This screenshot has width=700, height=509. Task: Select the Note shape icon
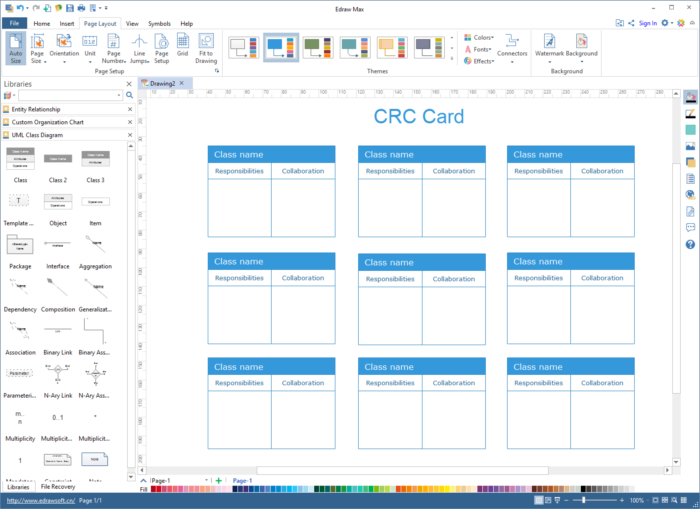pyautogui.click(x=95, y=459)
